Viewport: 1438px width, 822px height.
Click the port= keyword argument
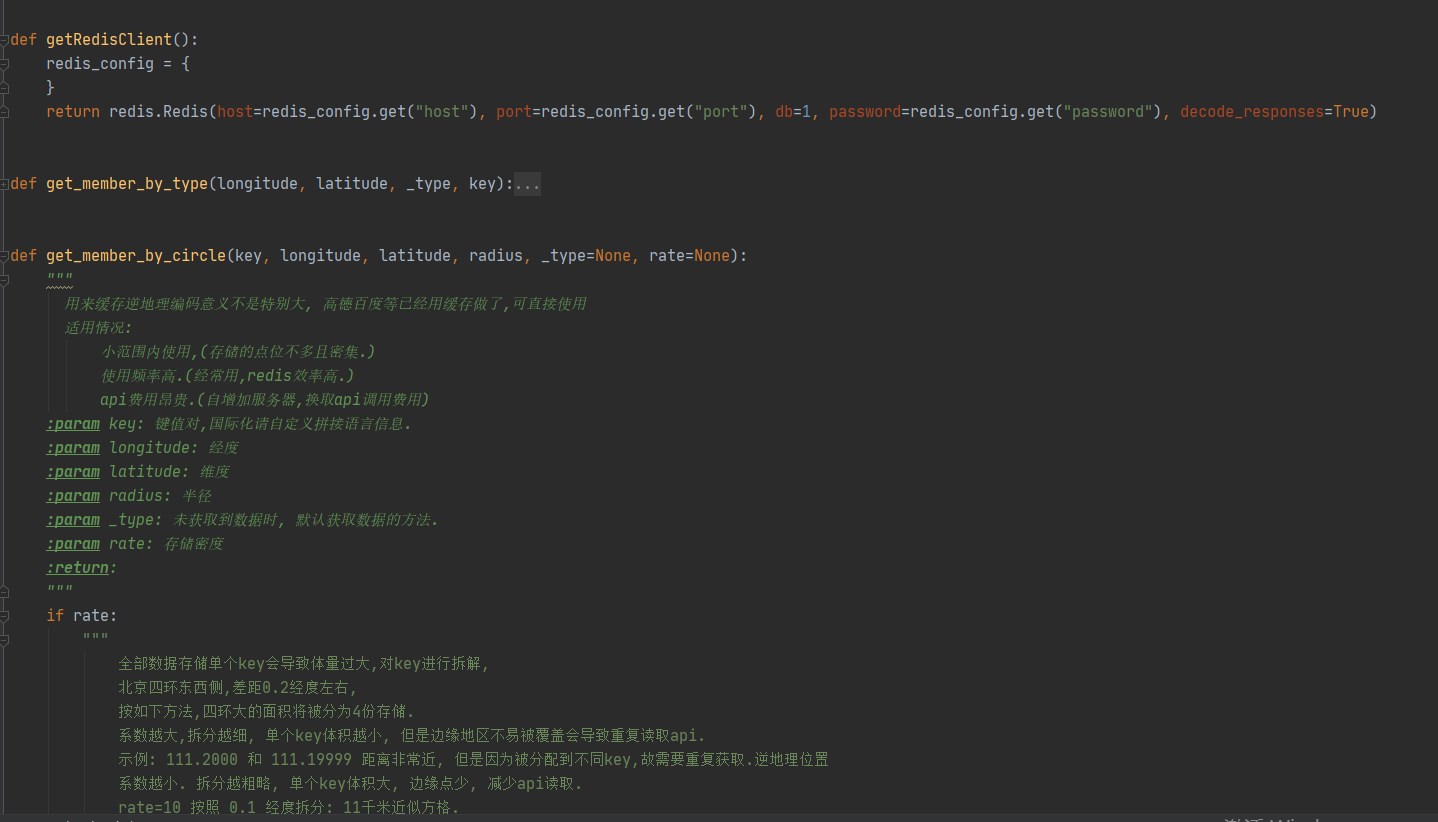pyautogui.click(x=518, y=112)
